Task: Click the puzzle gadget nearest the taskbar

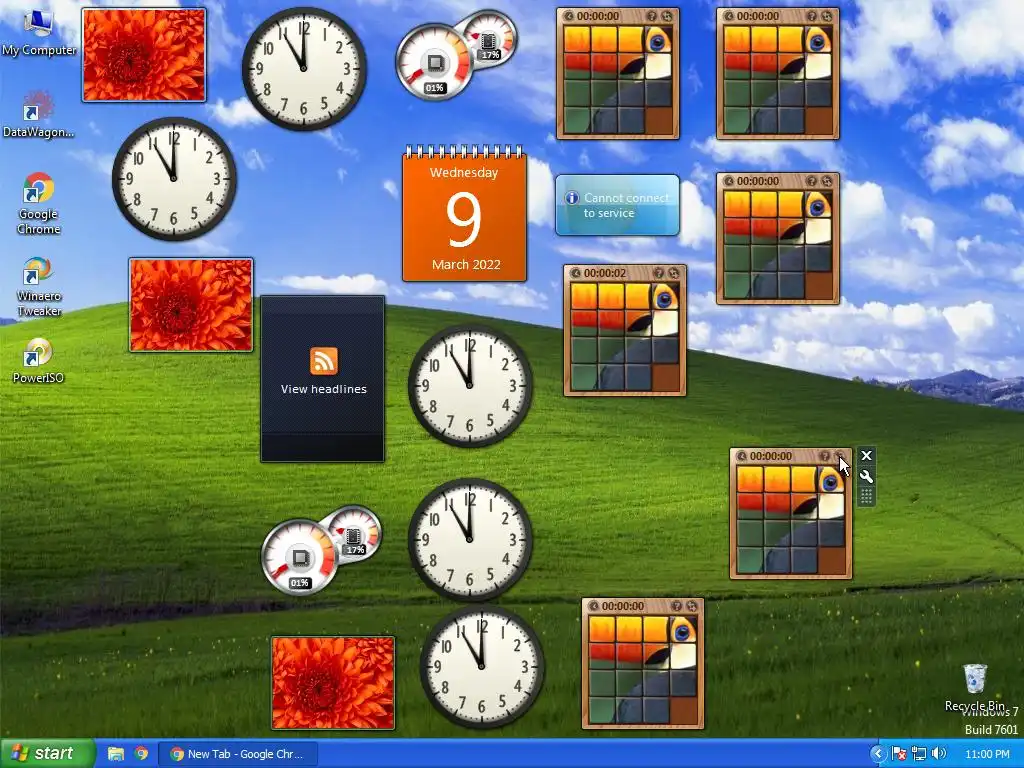Action: (643, 664)
